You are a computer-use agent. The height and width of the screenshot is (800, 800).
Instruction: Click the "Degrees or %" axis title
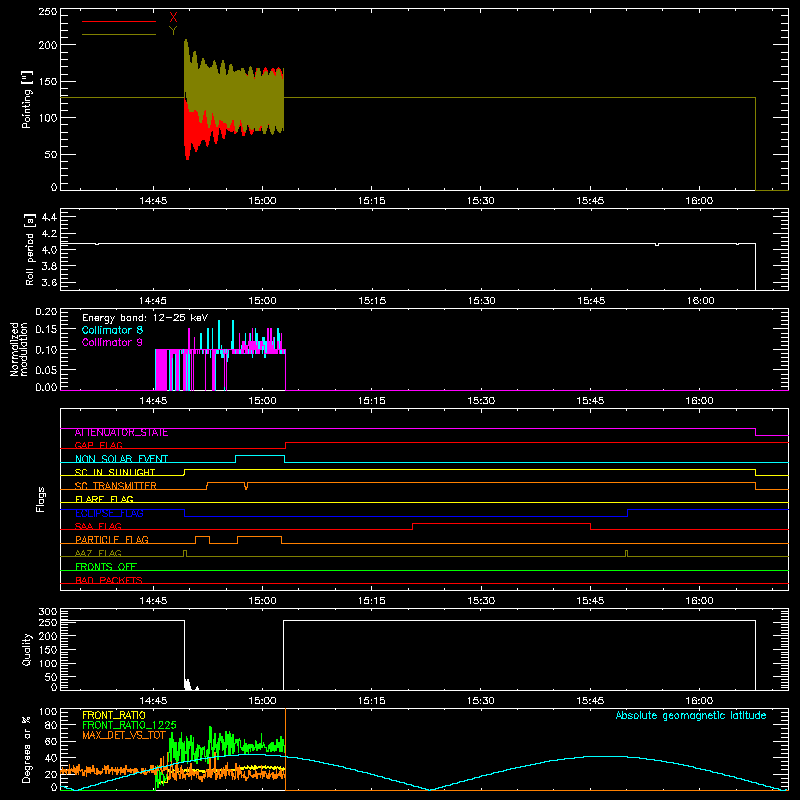pos(27,749)
